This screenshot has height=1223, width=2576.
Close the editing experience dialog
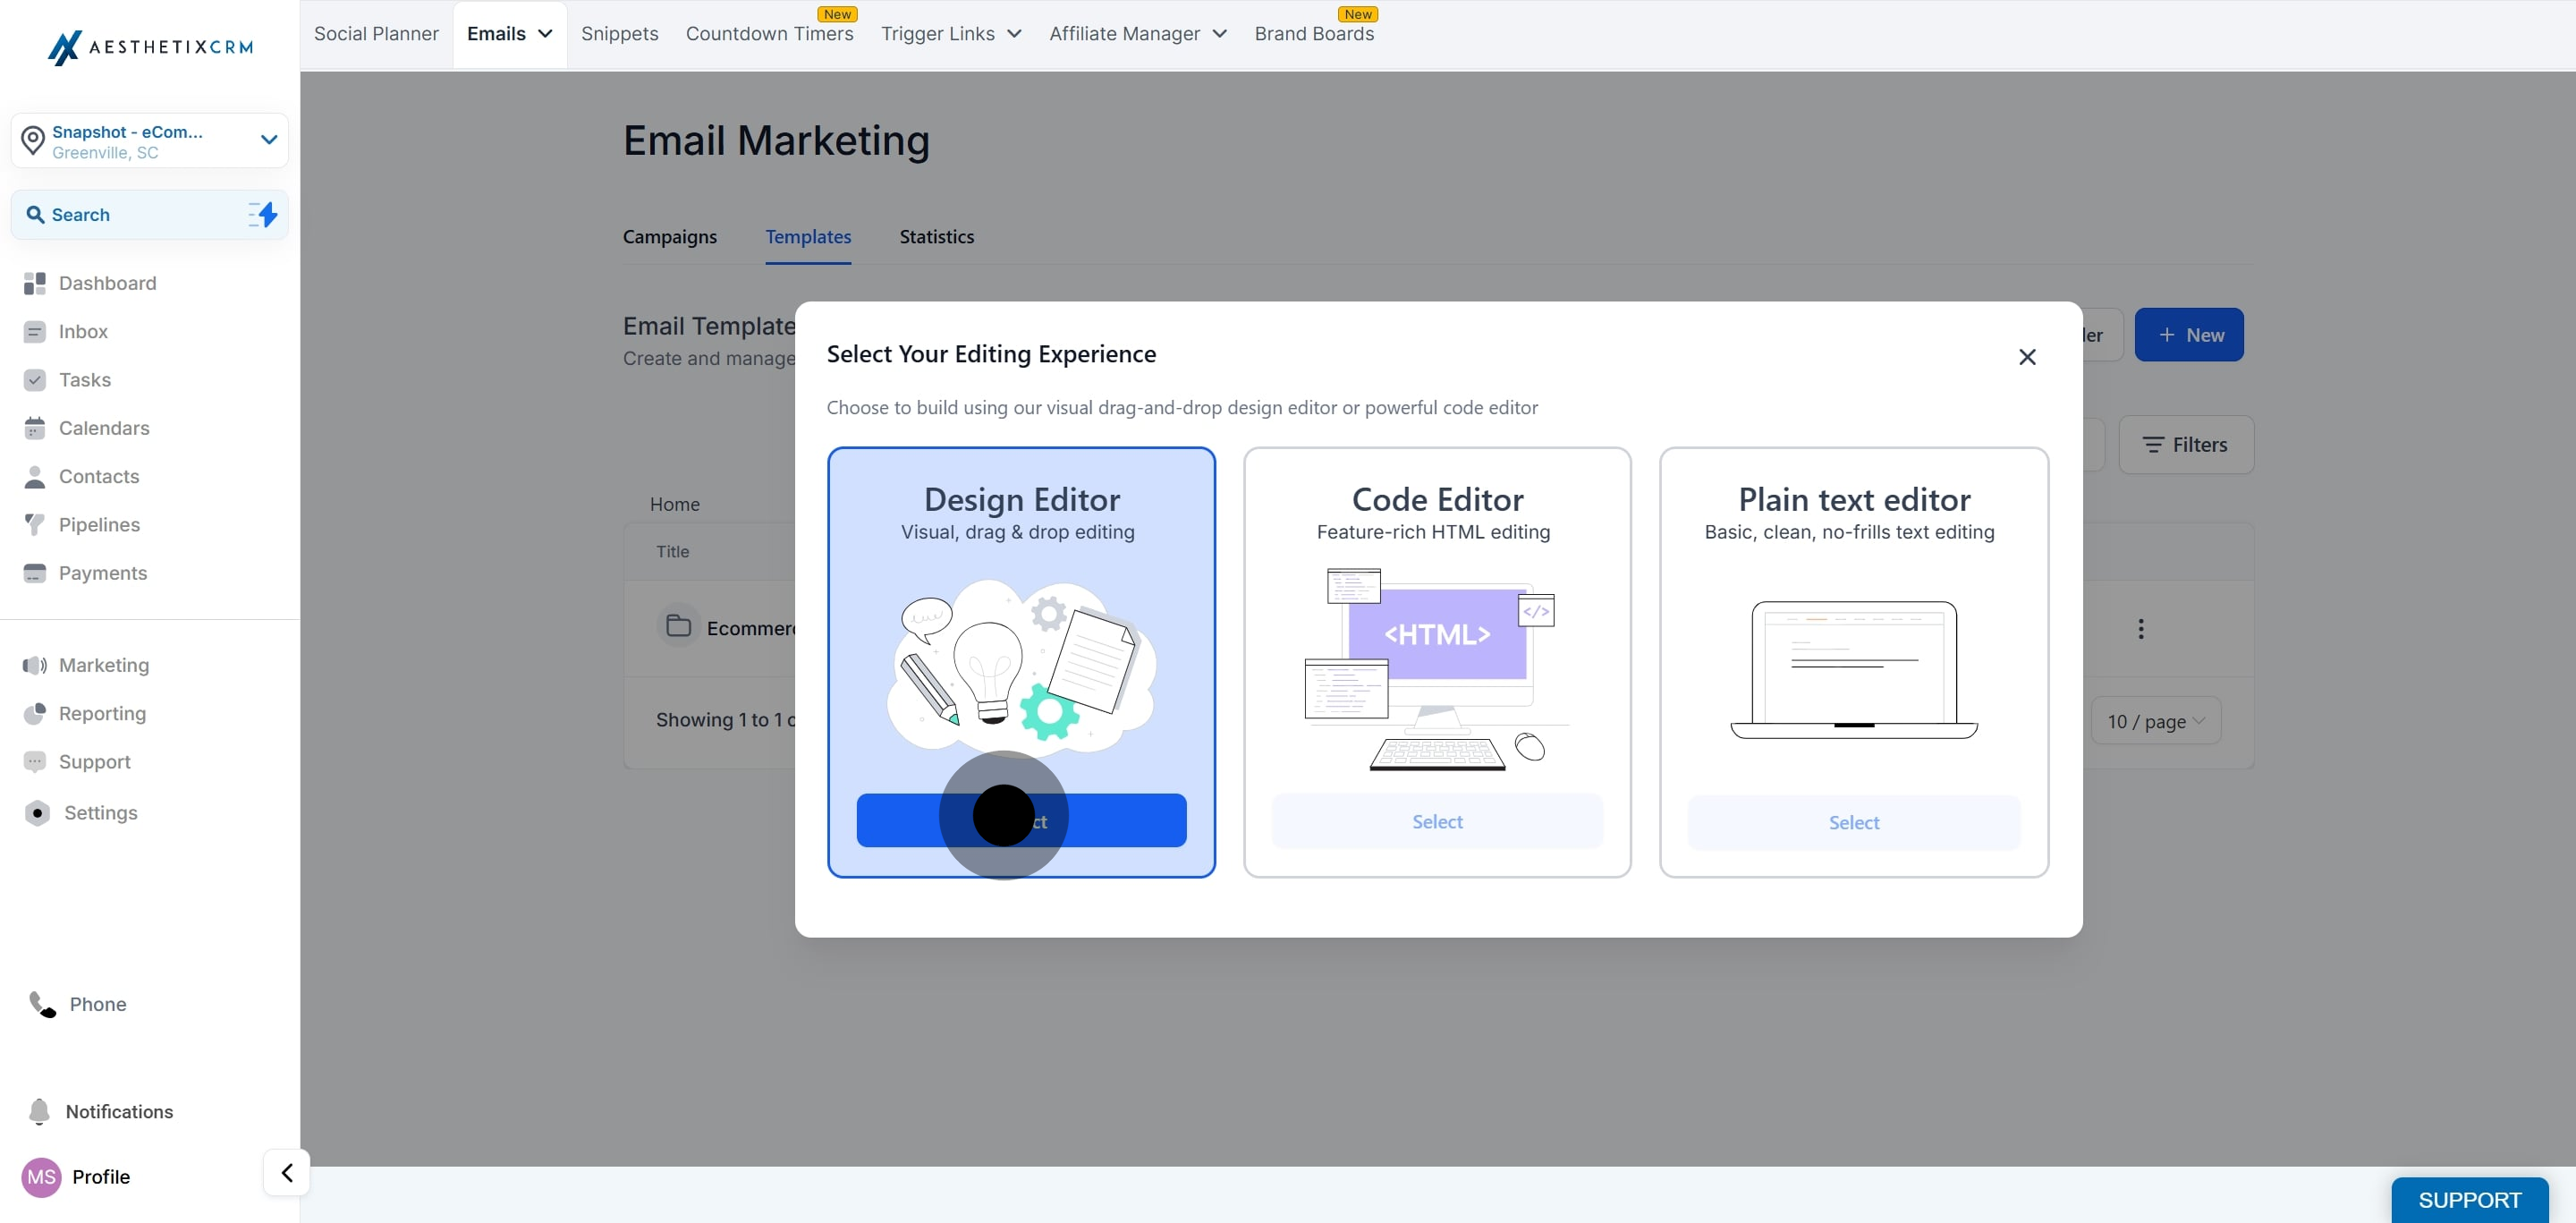coord(2027,357)
